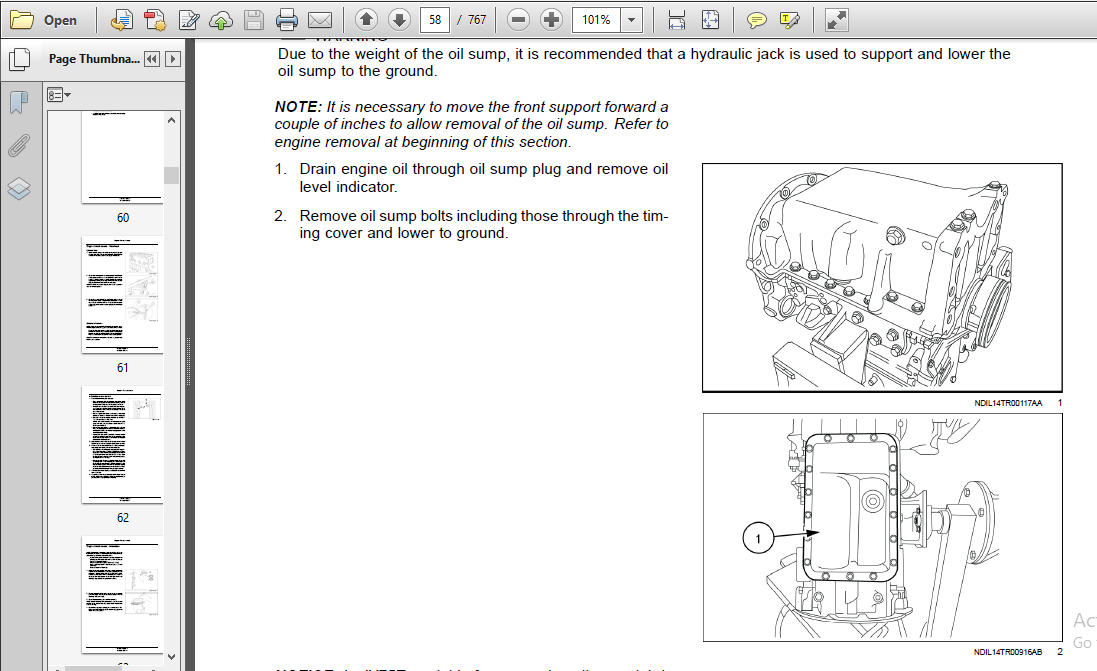This screenshot has width=1097, height=671.
Task: Click the save floppy disk icon
Action: click(x=254, y=20)
